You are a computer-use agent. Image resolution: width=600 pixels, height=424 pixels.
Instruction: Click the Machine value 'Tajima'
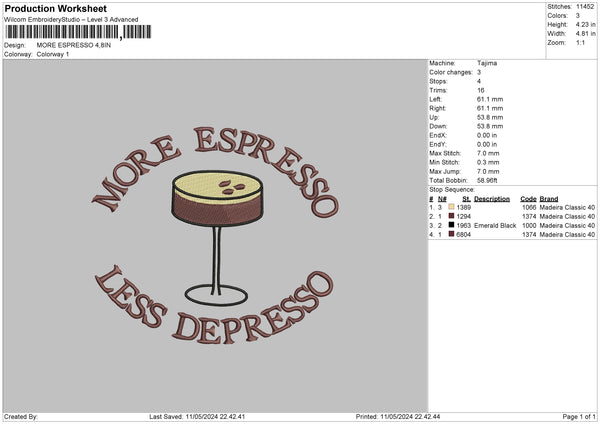pyautogui.click(x=487, y=63)
